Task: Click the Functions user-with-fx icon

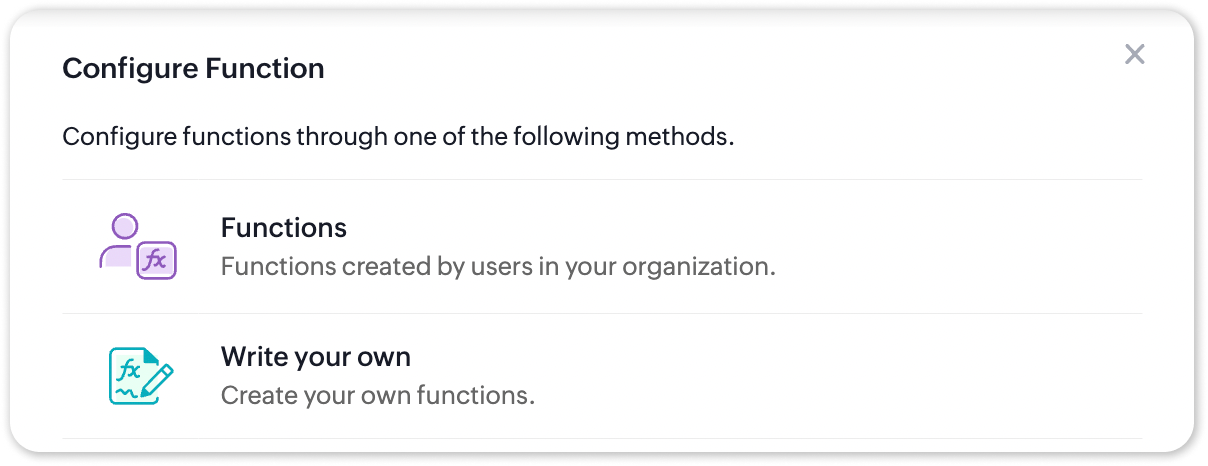Action: pos(138,247)
